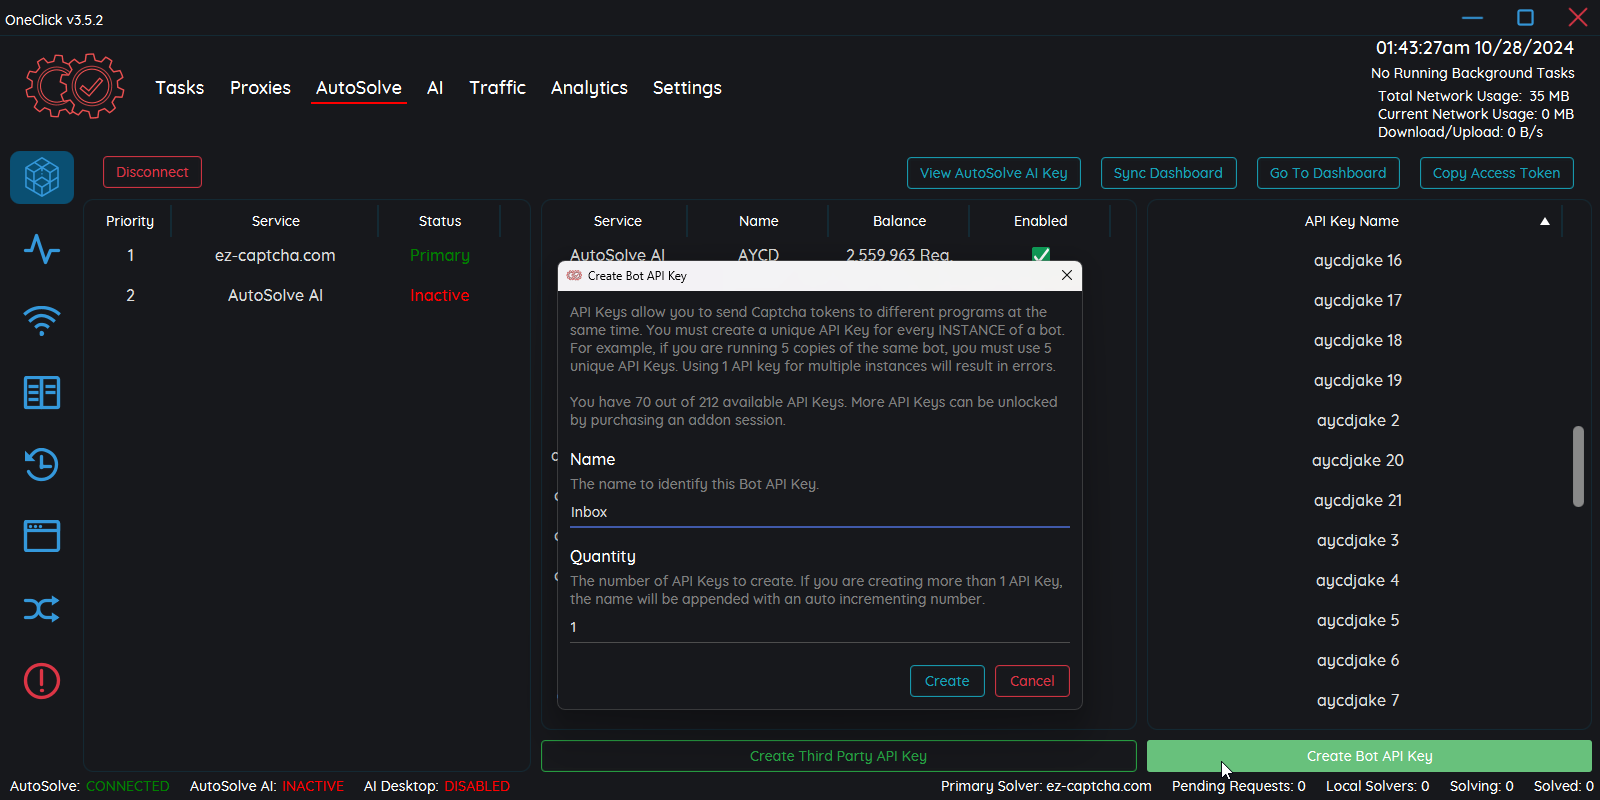Focus the Name input field
Viewport: 1600px width, 800px height.
(x=819, y=512)
